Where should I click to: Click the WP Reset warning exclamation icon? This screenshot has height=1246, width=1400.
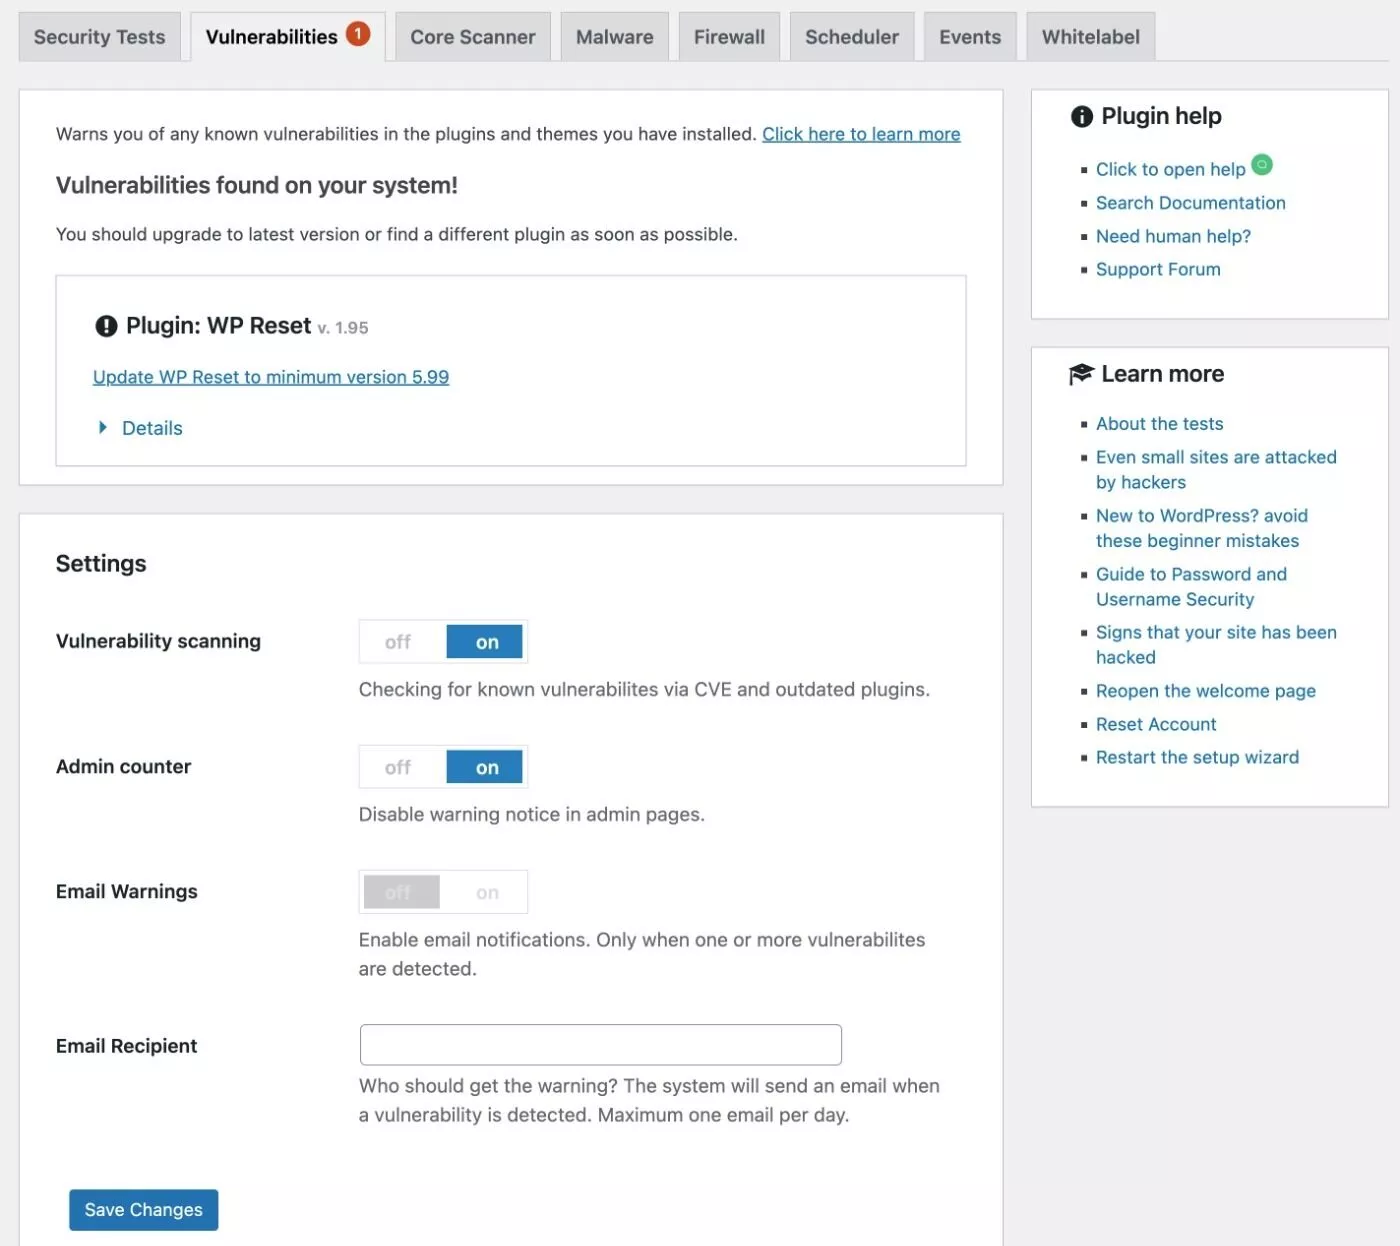pos(106,326)
